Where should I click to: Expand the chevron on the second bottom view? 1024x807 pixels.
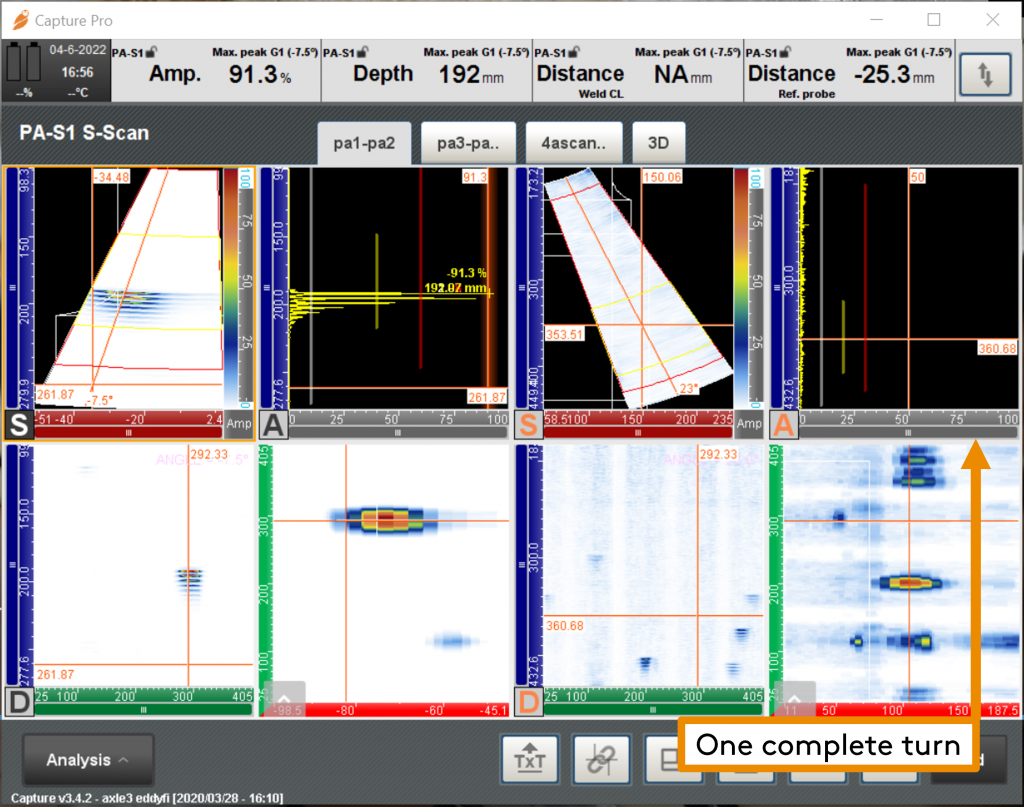284,697
